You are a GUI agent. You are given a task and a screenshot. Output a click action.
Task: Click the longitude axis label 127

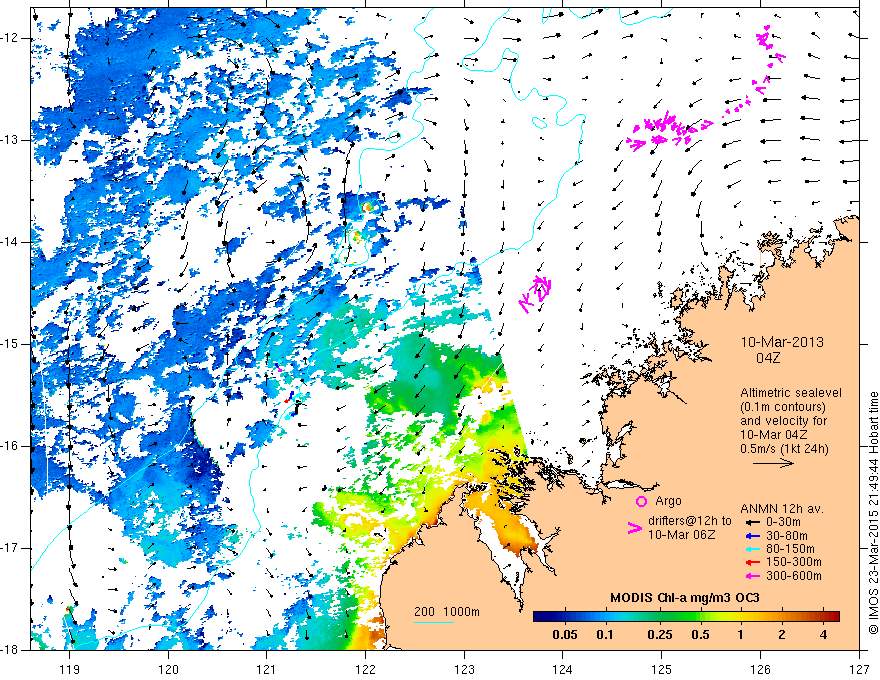click(x=859, y=669)
